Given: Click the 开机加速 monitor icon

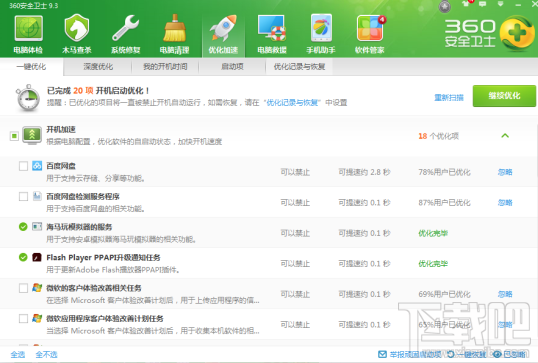Looking at the screenshot, I should tap(32, 135).
